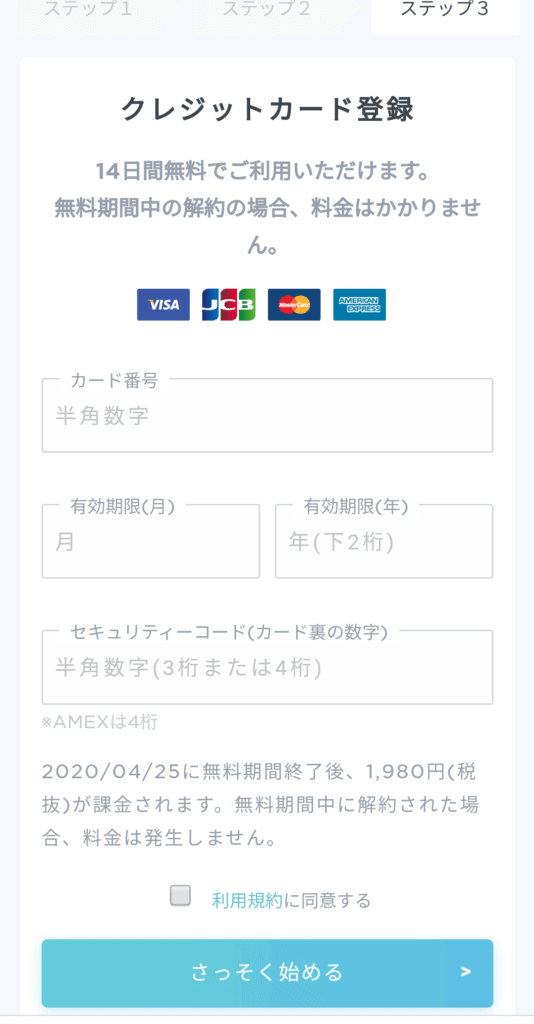The width and height of the screenshot is (534, 1024).
Task: Focus the 有効期限(月) month field
Action: 151,541
